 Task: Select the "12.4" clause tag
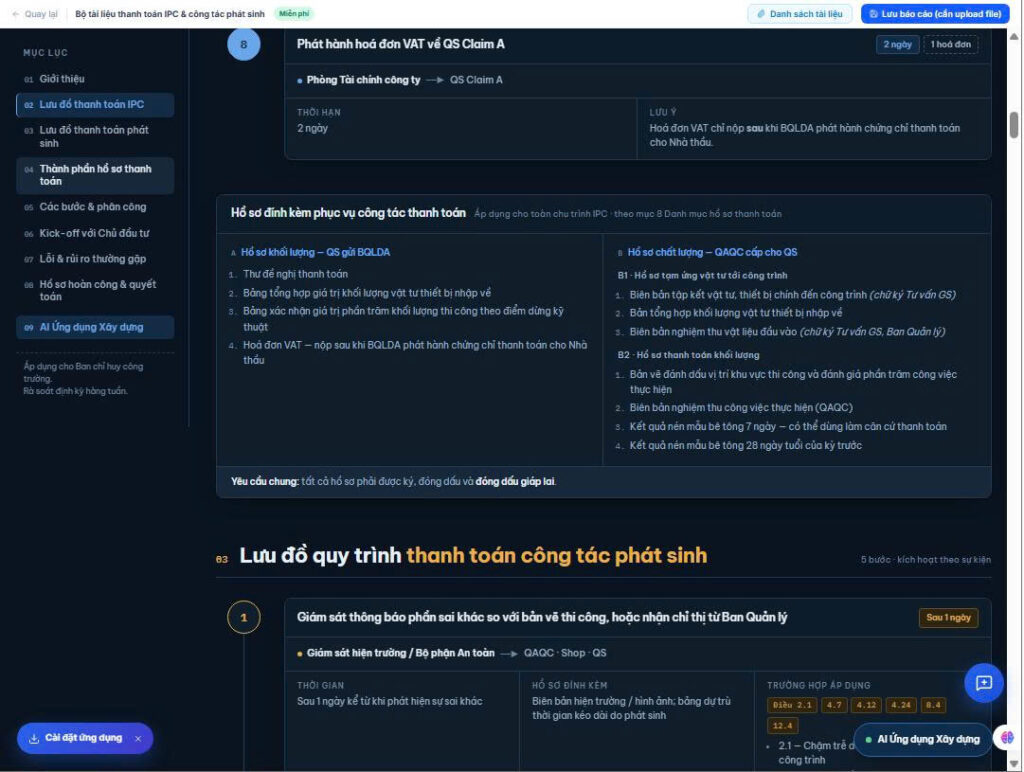782,726
